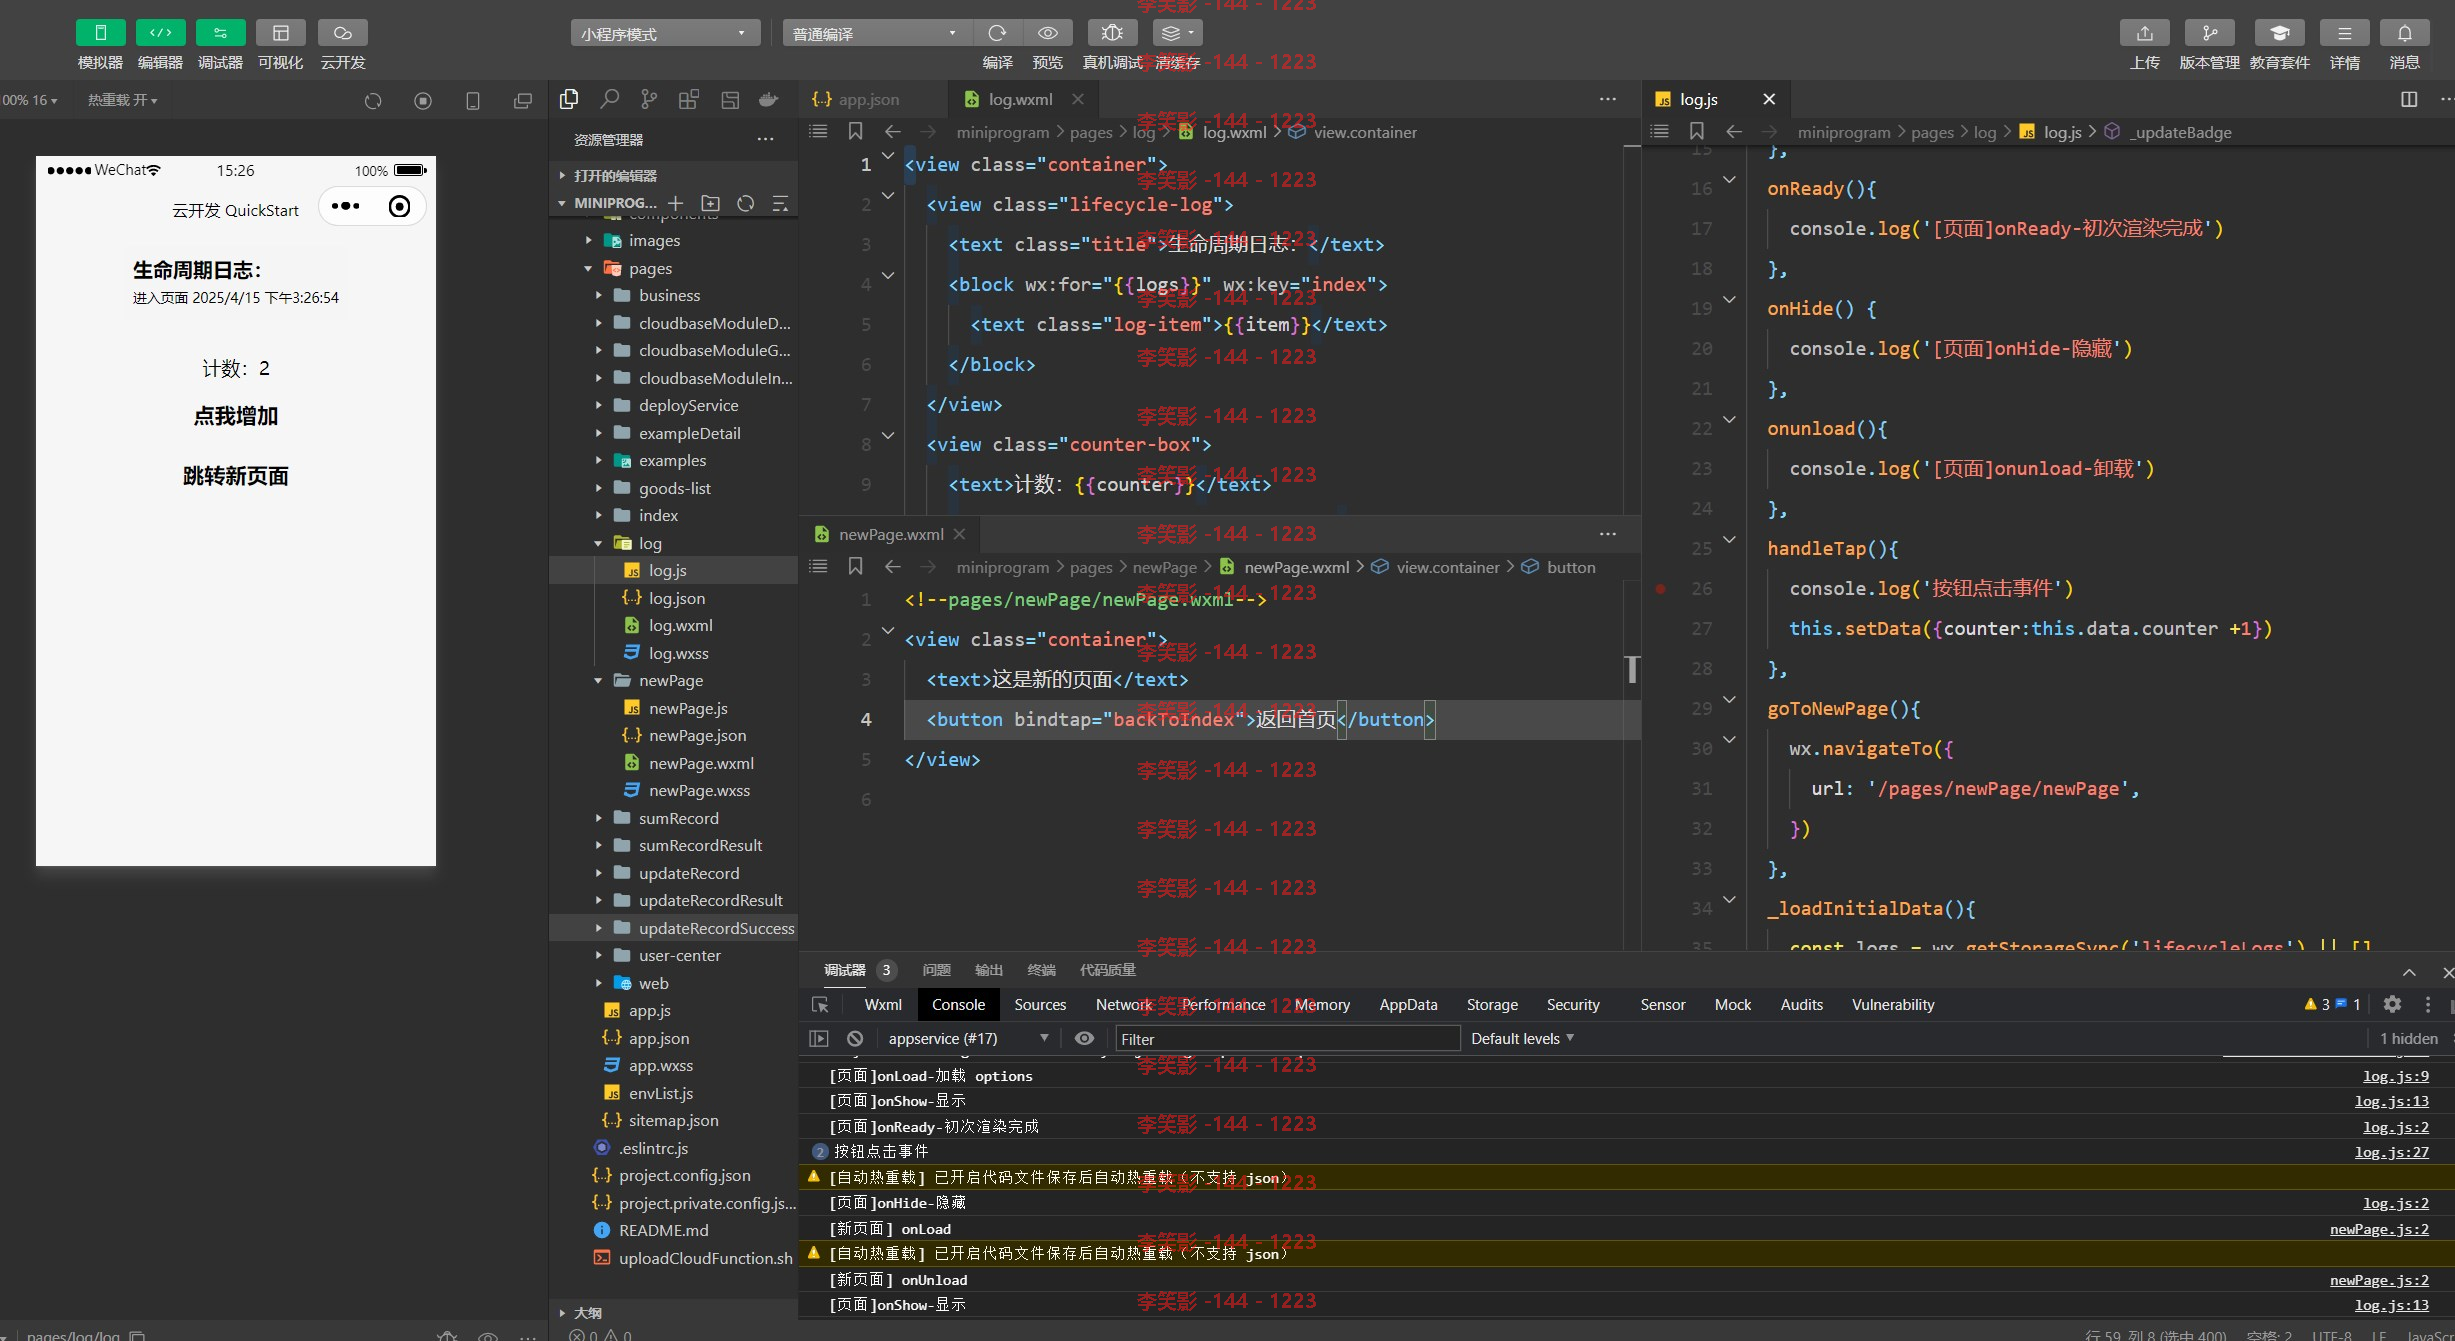This screenshot has width=2455, height=1341.
Task: Switch to log.wxml editor tab
Action: 1020,100
